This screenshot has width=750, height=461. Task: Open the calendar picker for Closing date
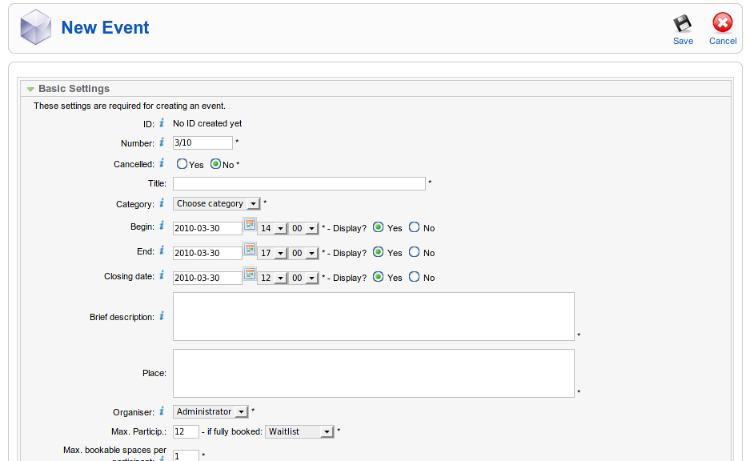[250, 274]
